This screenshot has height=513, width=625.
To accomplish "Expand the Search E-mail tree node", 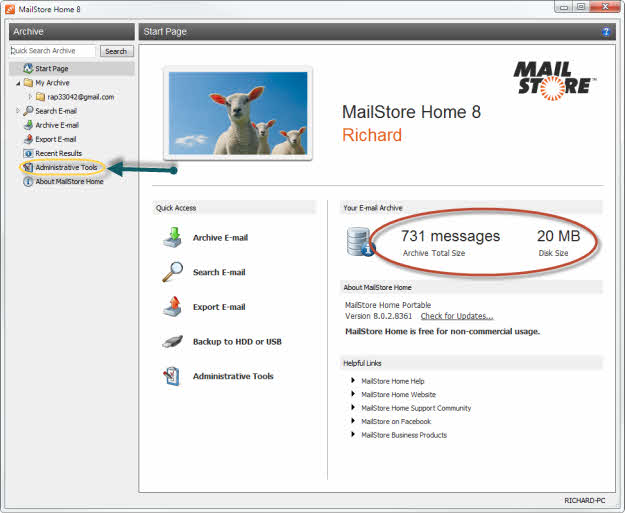I will click(18, 110).
